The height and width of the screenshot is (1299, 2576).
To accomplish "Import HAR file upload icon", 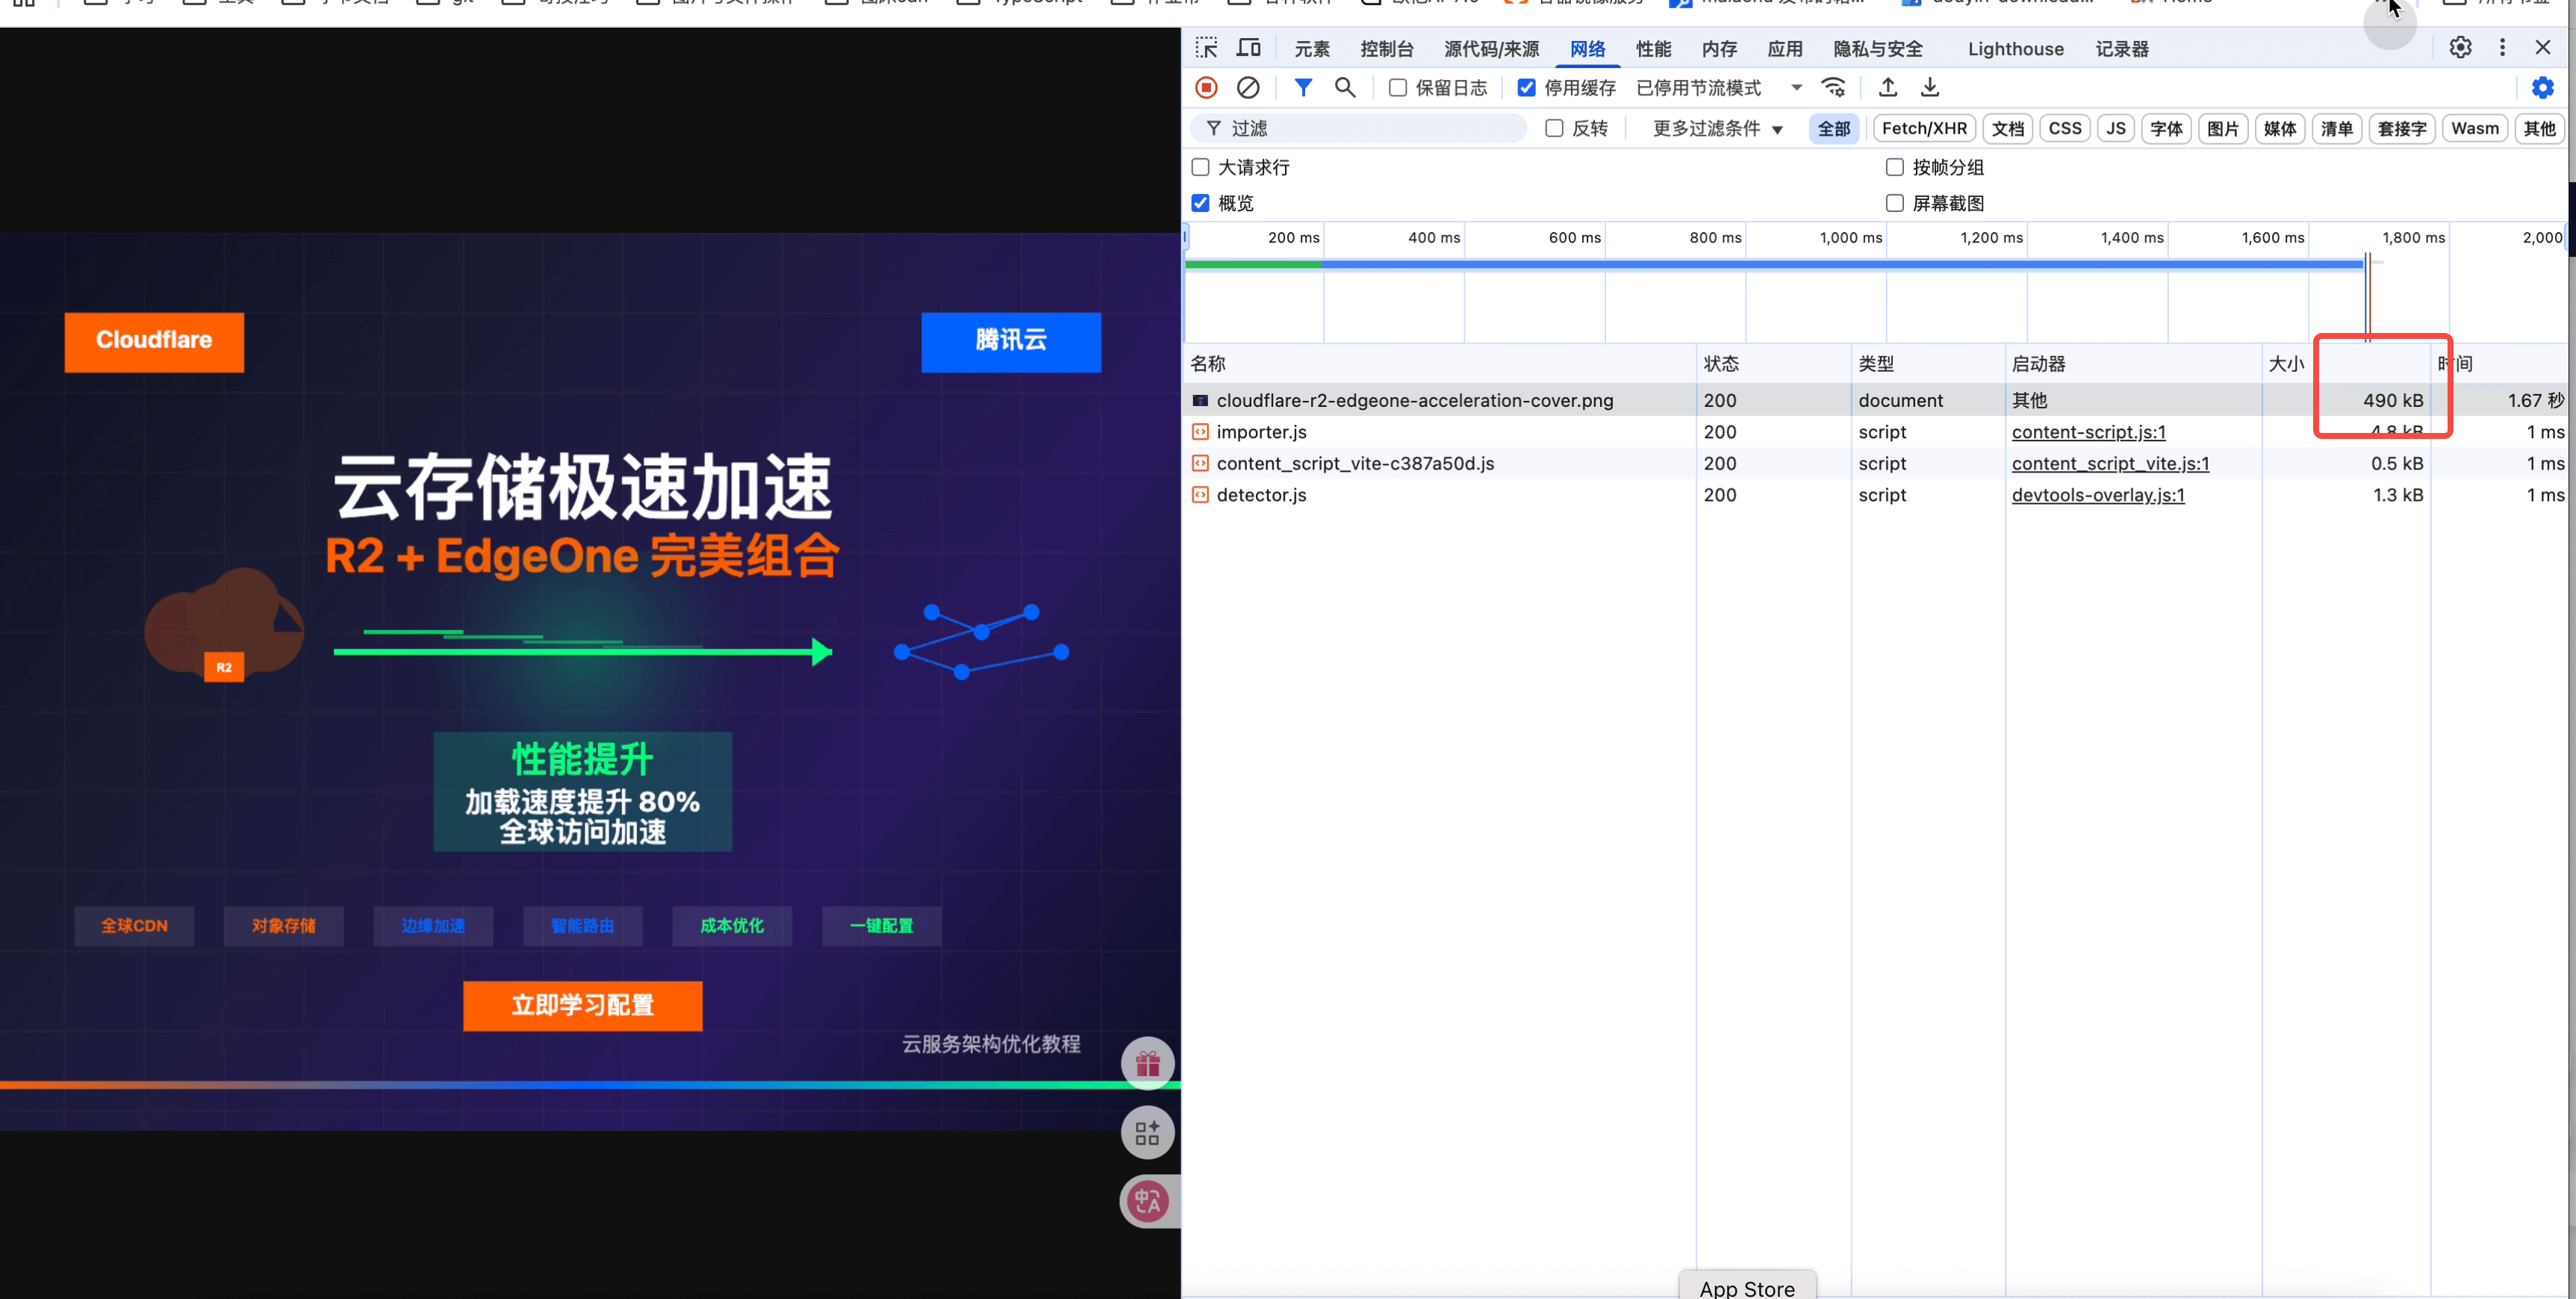I will (x=1888, y=88).
